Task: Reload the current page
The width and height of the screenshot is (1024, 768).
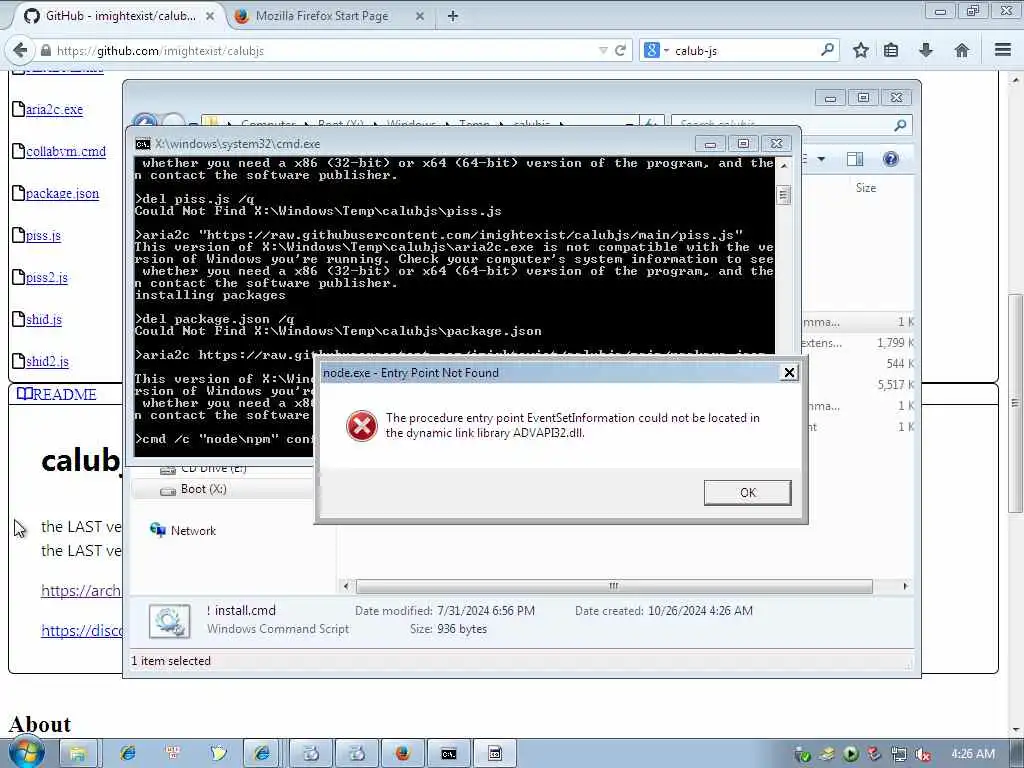Action: click(x=620, y=50)
